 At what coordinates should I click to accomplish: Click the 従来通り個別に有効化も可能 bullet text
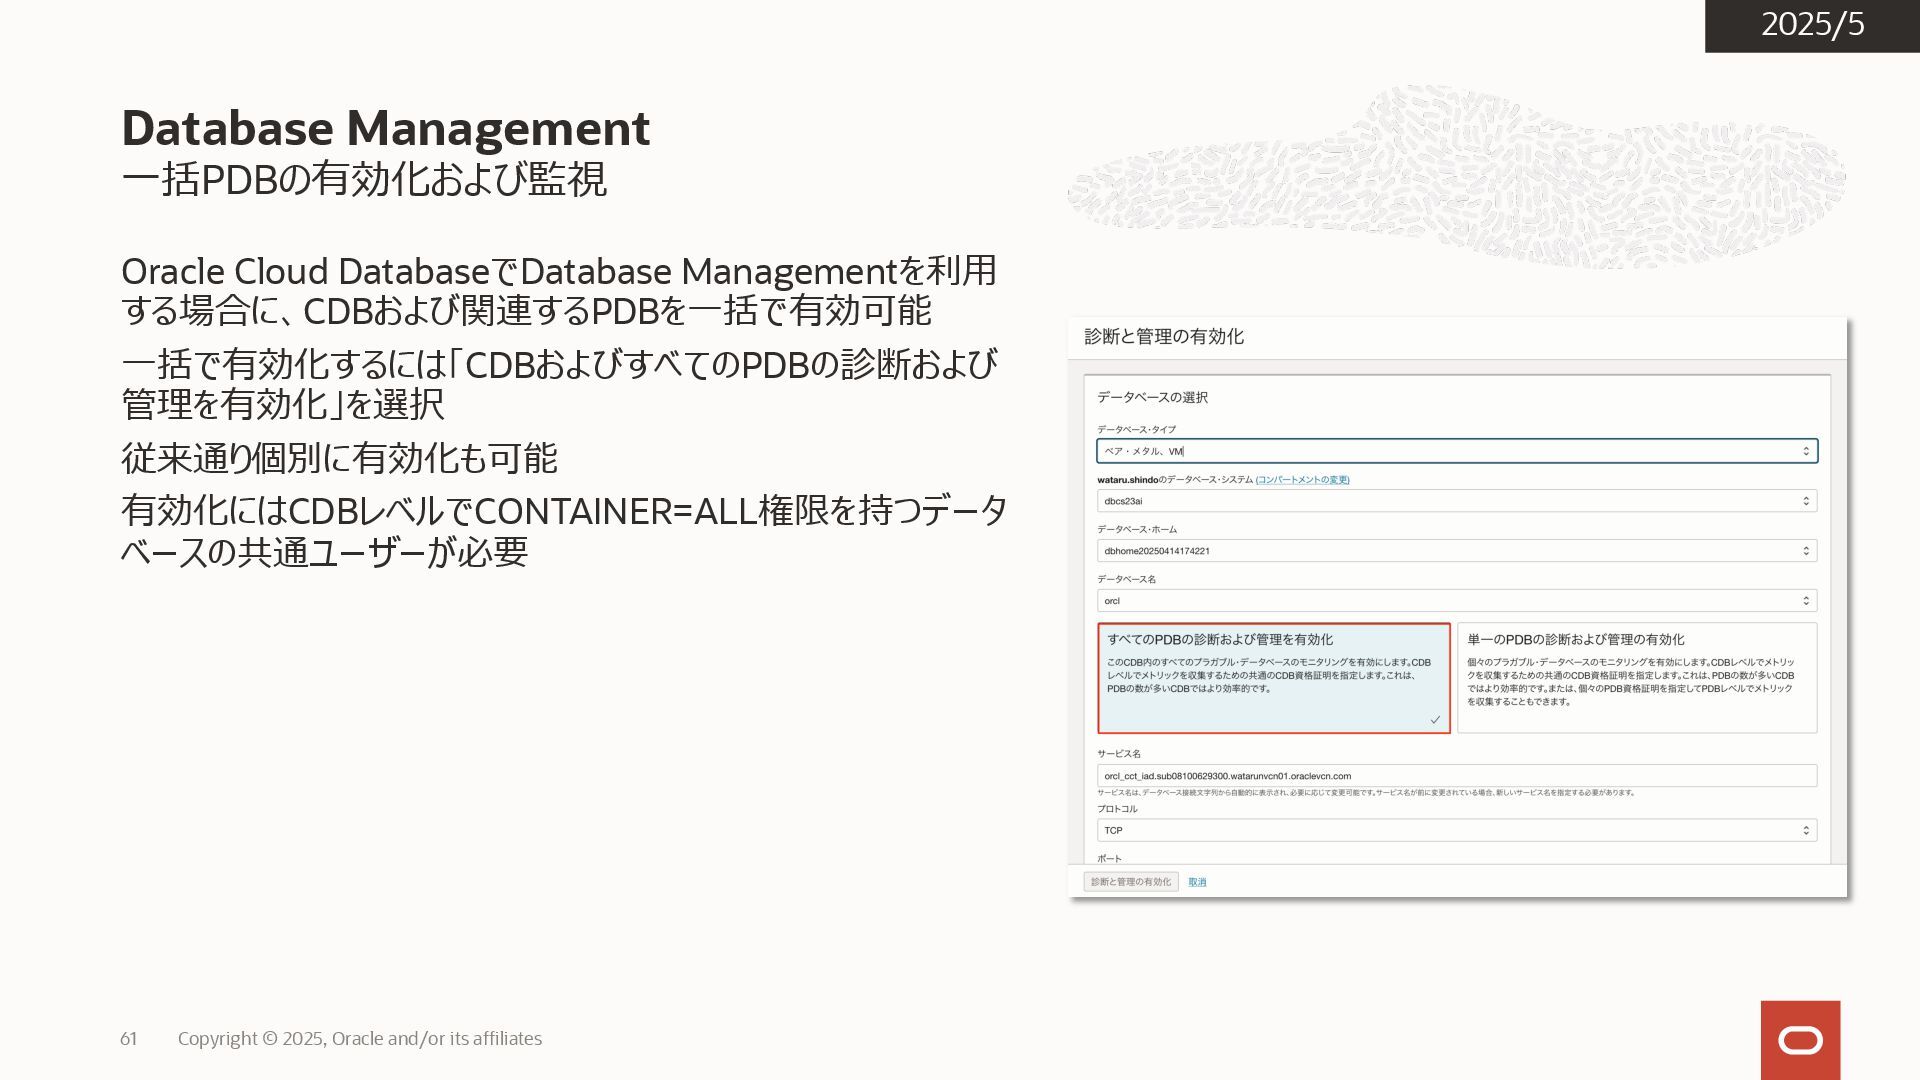pos(339,458)
